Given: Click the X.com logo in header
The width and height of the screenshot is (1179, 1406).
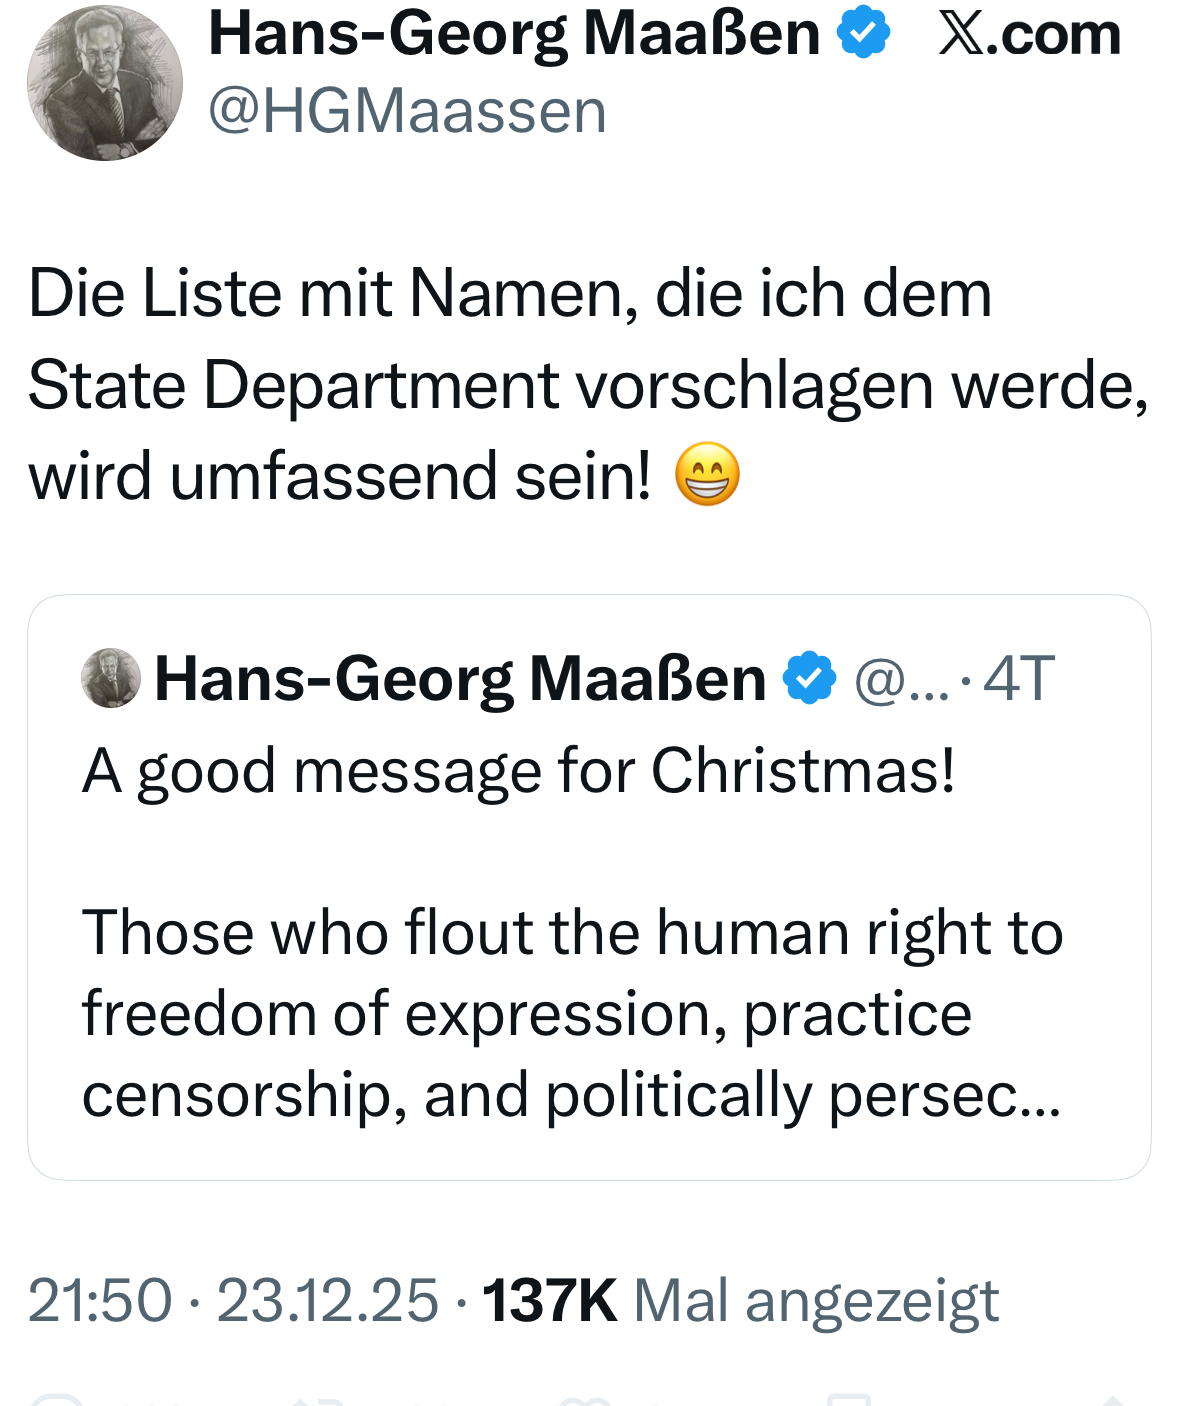Looking at the screenshot, I should coord(1029,34).
